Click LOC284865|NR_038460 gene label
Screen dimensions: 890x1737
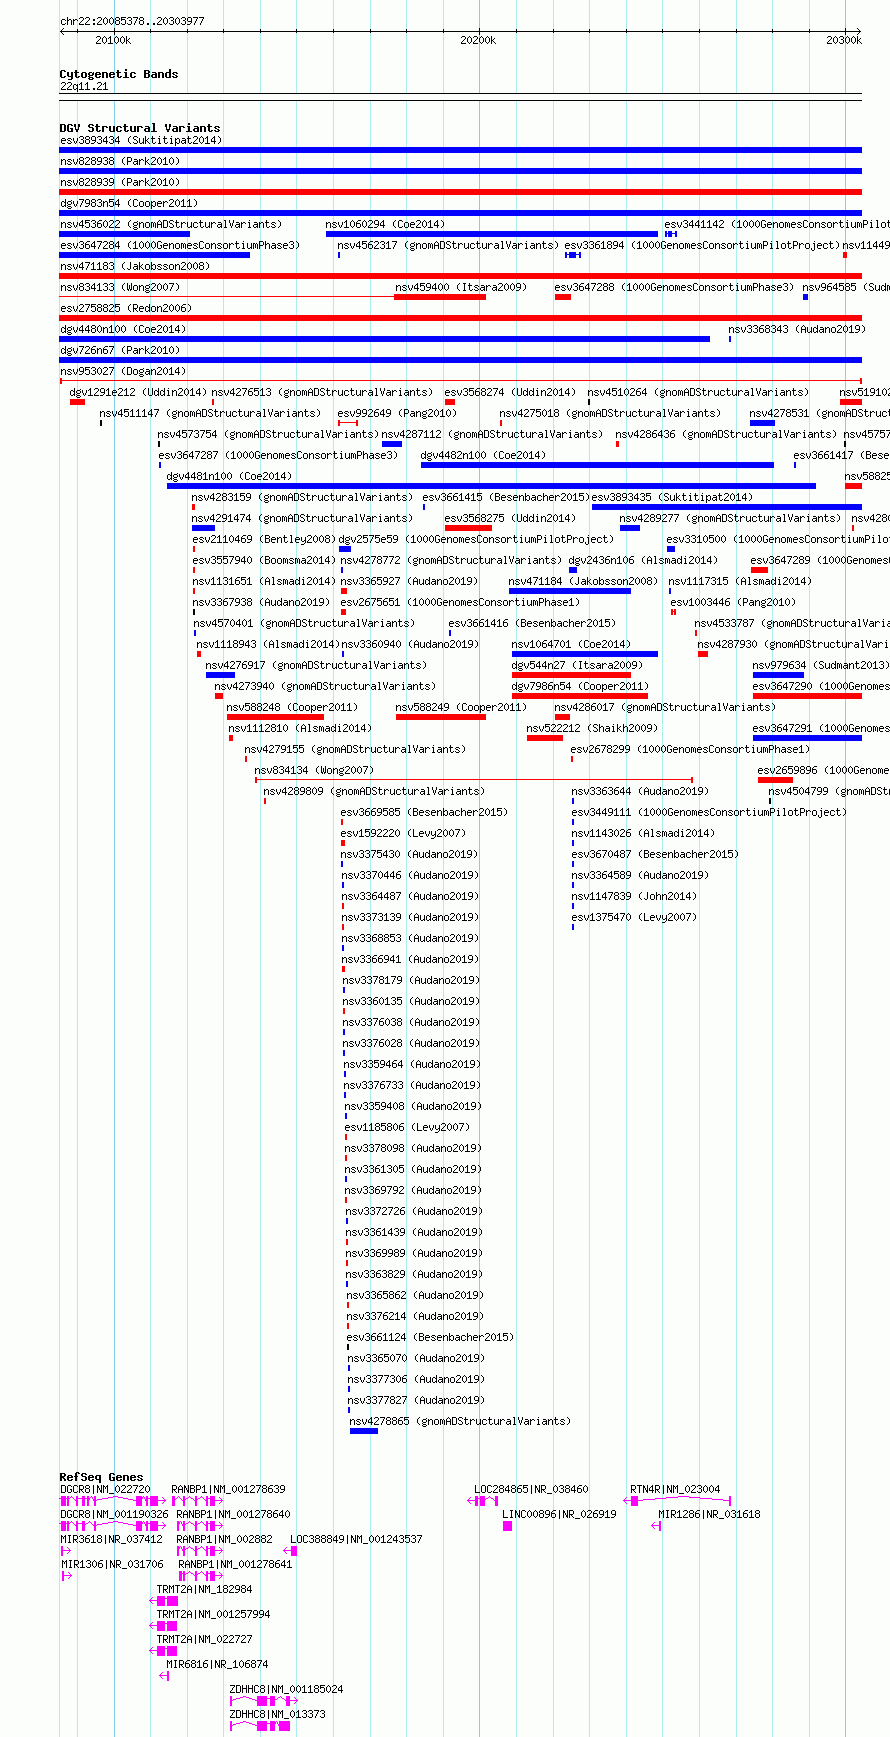tap(531, 1489)
